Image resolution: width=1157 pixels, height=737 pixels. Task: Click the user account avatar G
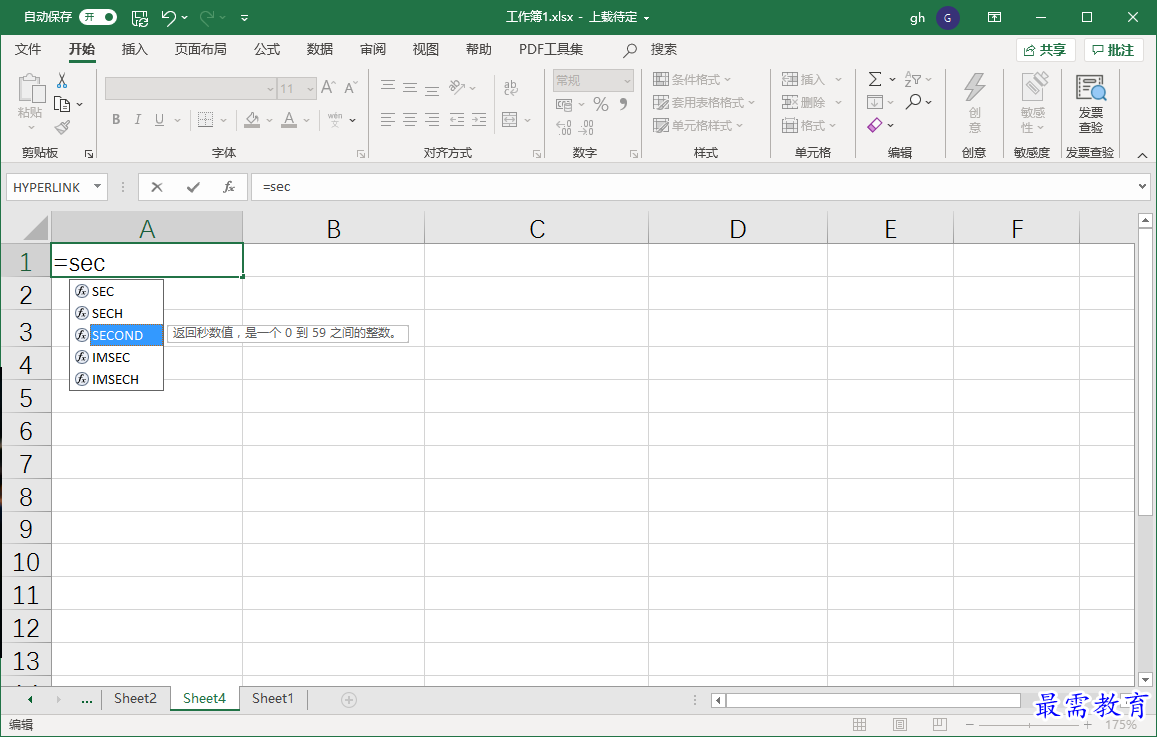pos(947,18)
